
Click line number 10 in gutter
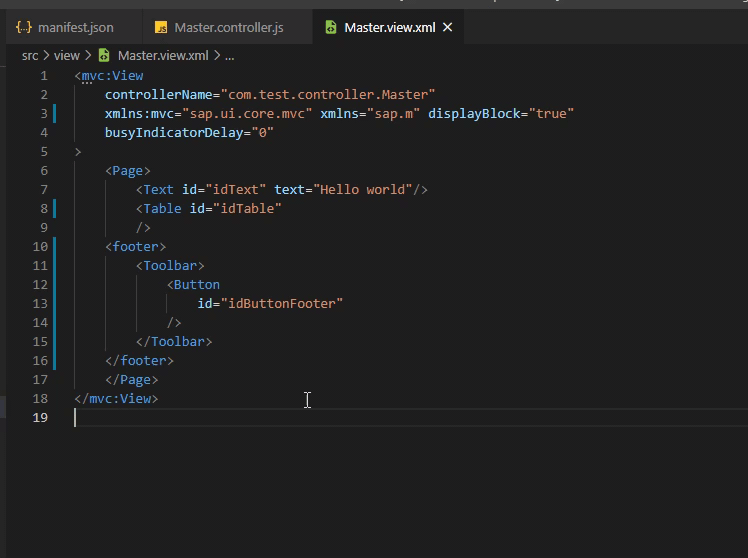40,247
